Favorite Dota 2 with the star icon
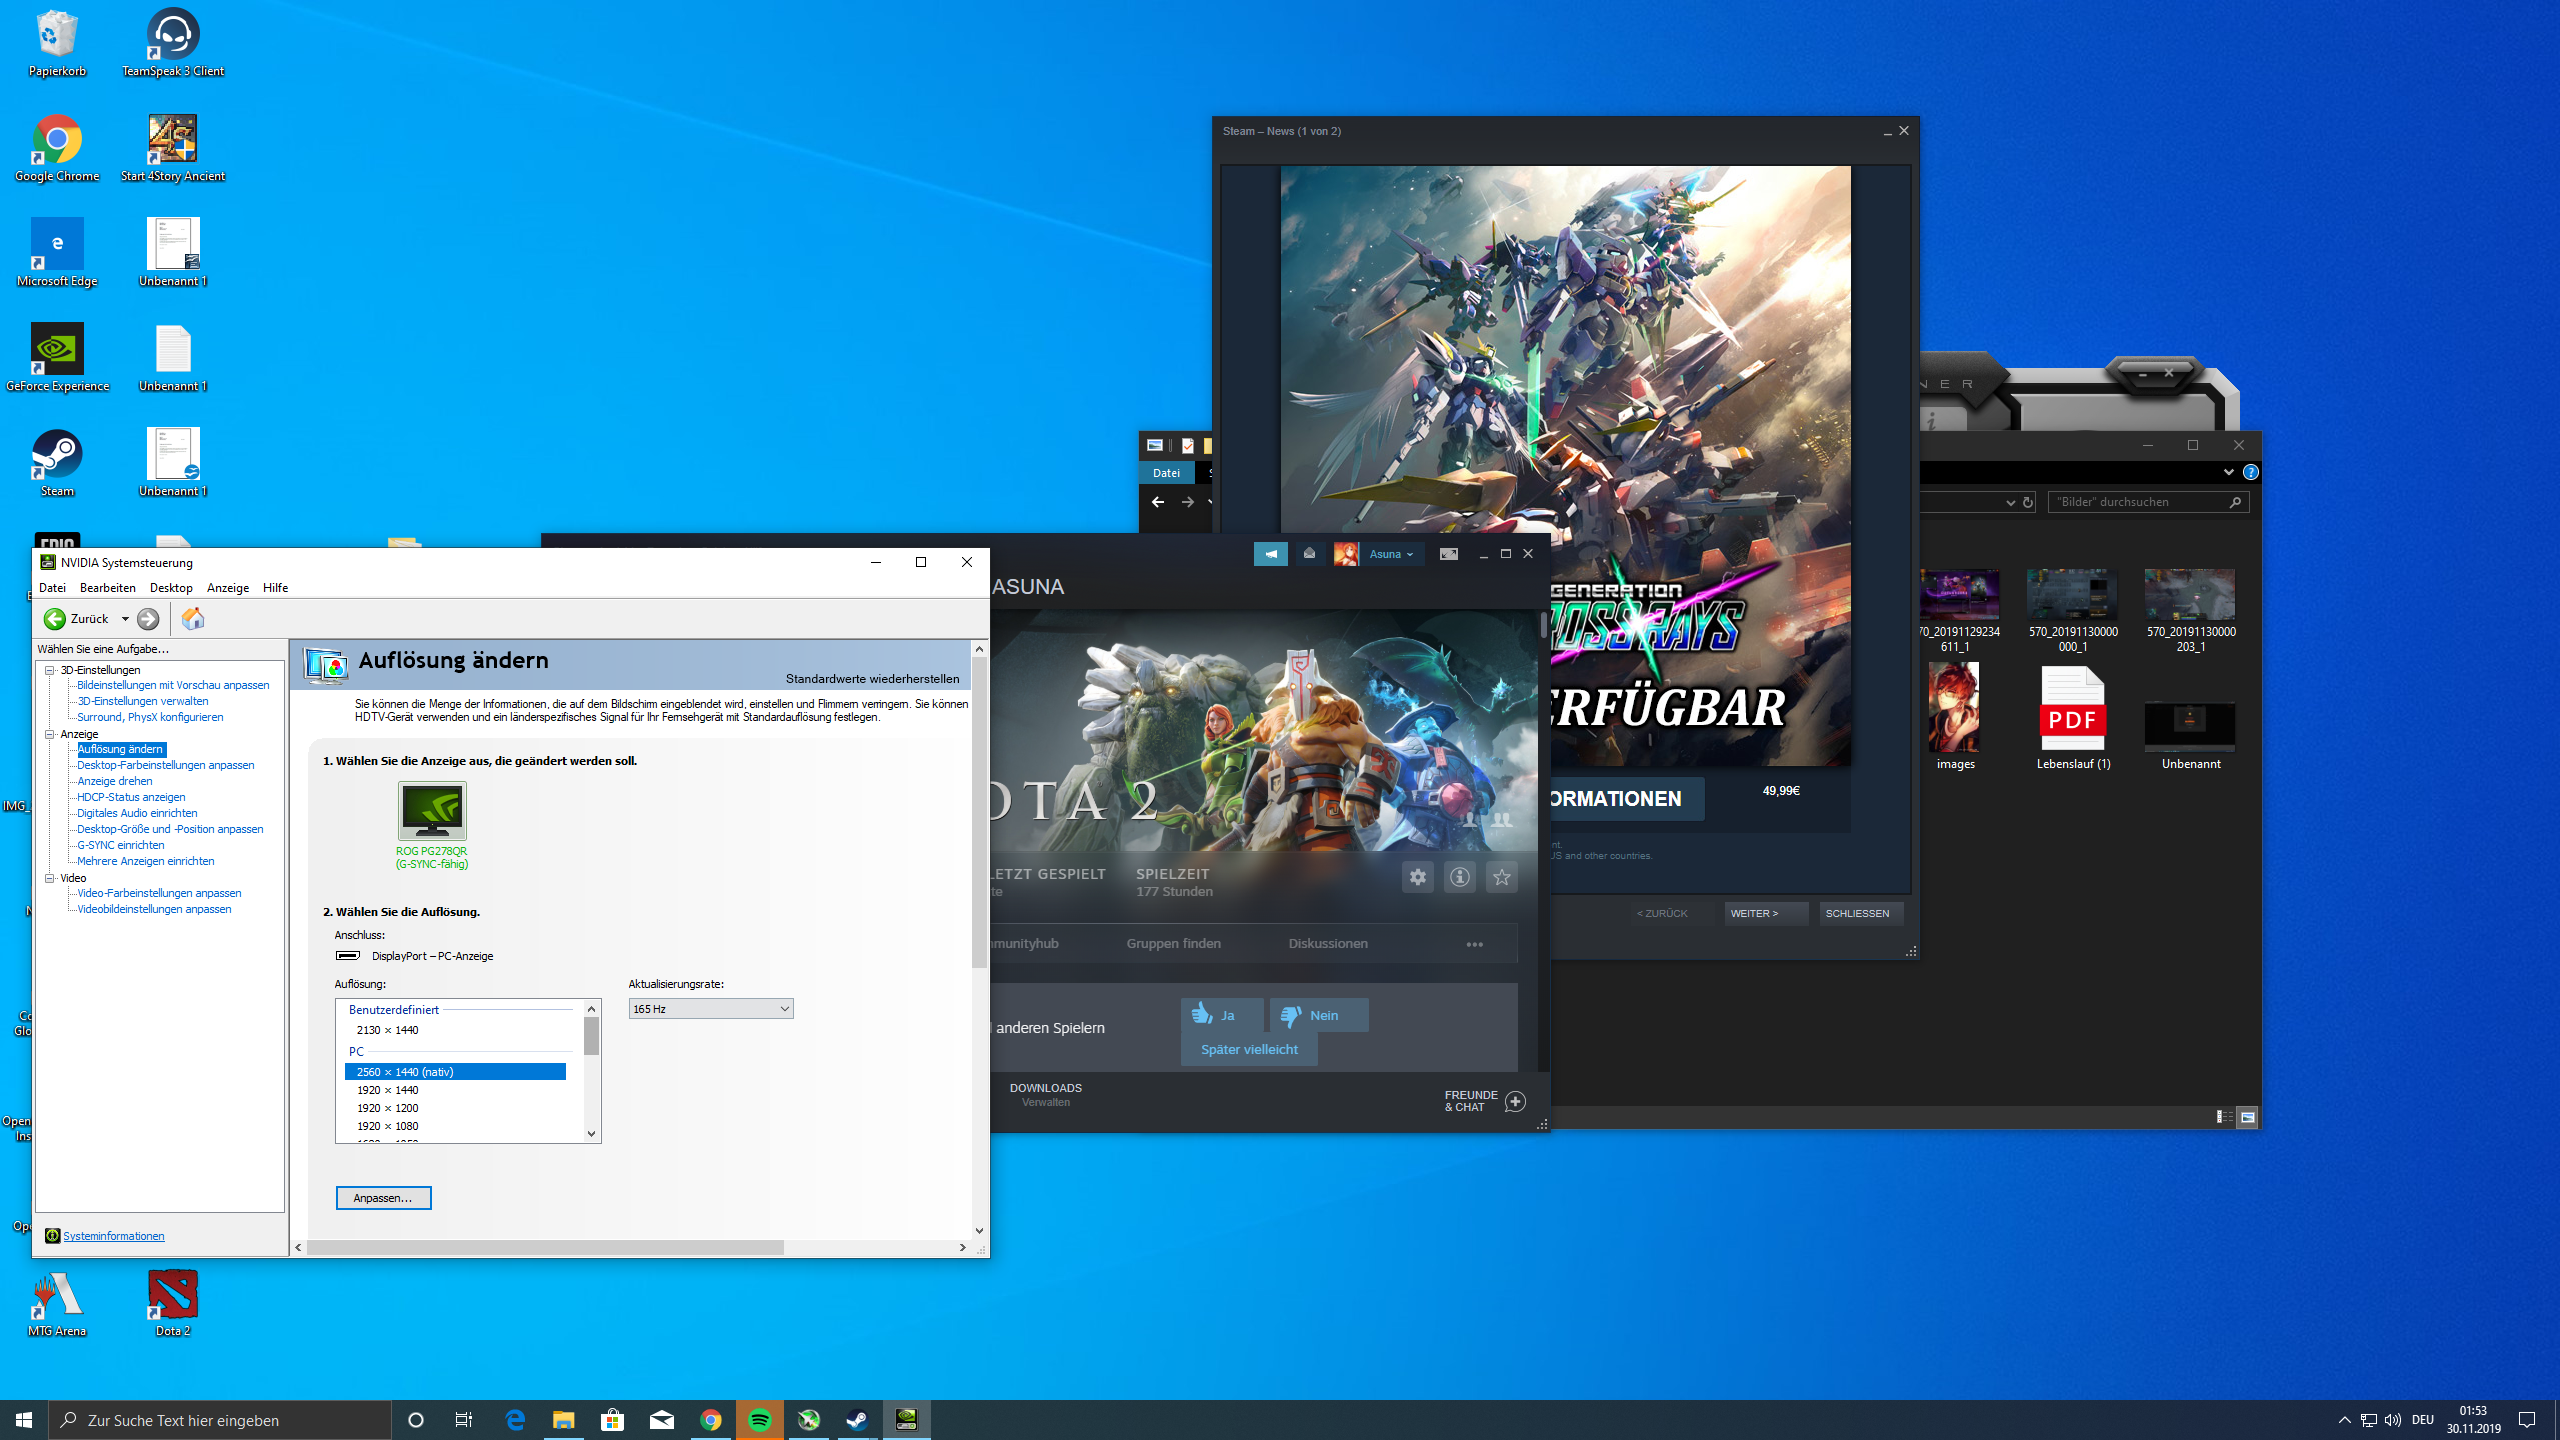The height and width of the screenshot is (1440, 2560). click(1502, 877)
